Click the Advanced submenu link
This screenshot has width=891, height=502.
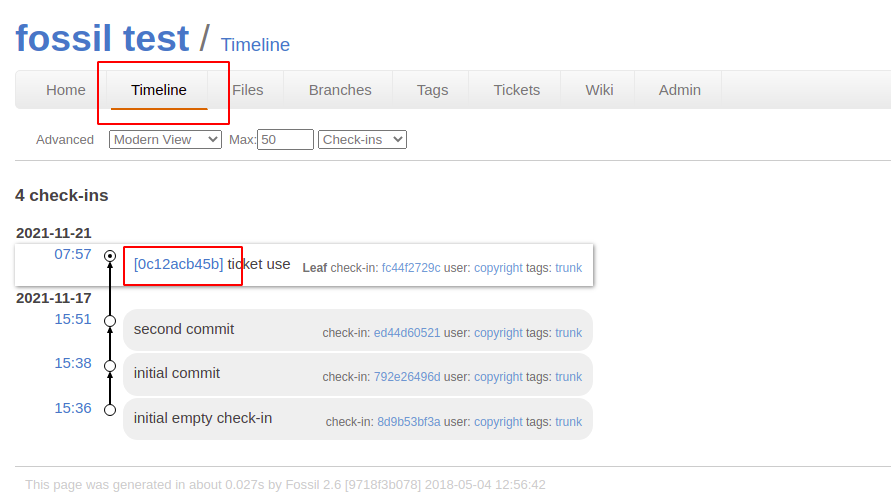point(65,140)
